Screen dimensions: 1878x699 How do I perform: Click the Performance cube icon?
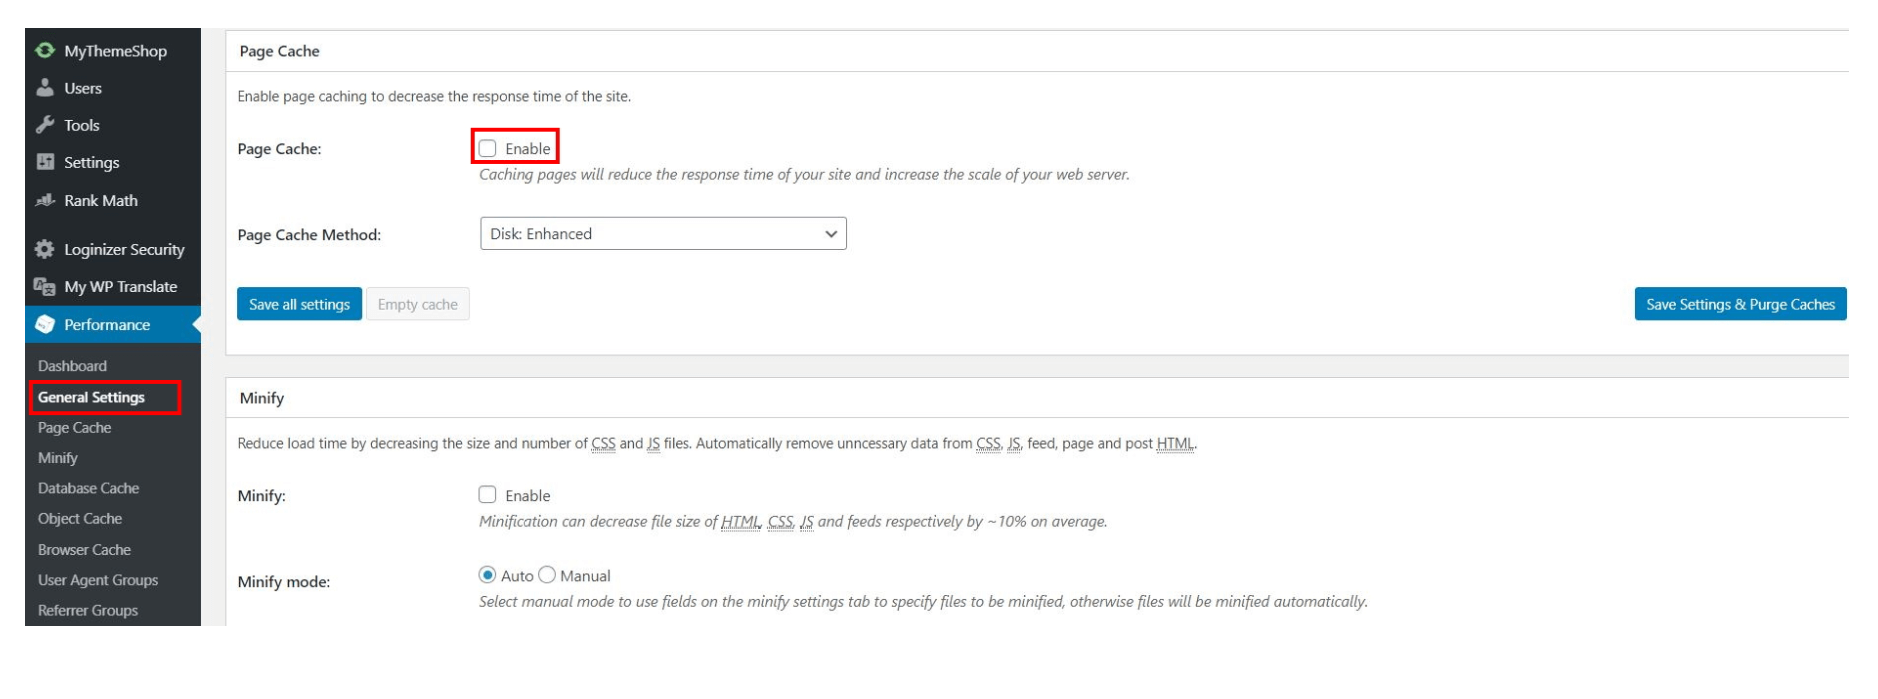[45, 325]
